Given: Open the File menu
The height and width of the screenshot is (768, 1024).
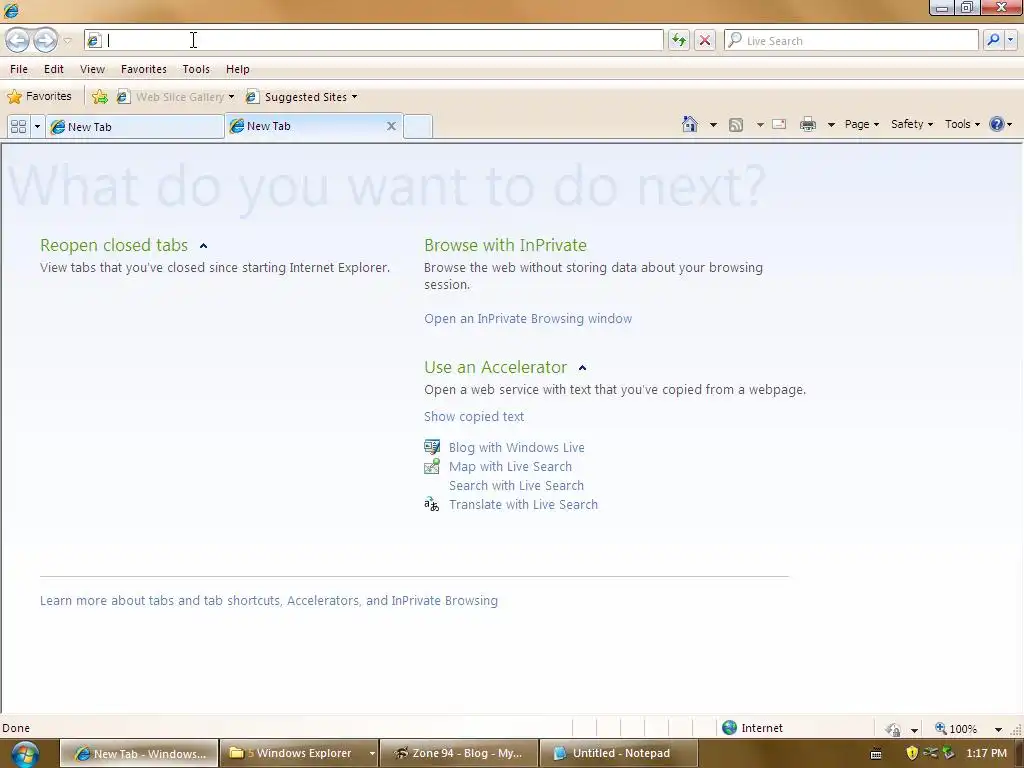Looking at the screenshot, I should pyautogui.click(x=19, y=69).
